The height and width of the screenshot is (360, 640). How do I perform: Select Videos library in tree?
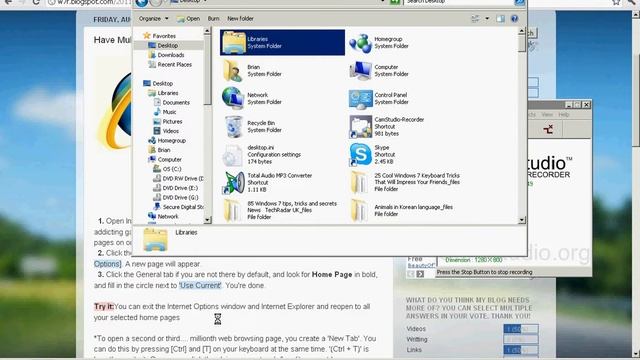click(x=166, y=131)
